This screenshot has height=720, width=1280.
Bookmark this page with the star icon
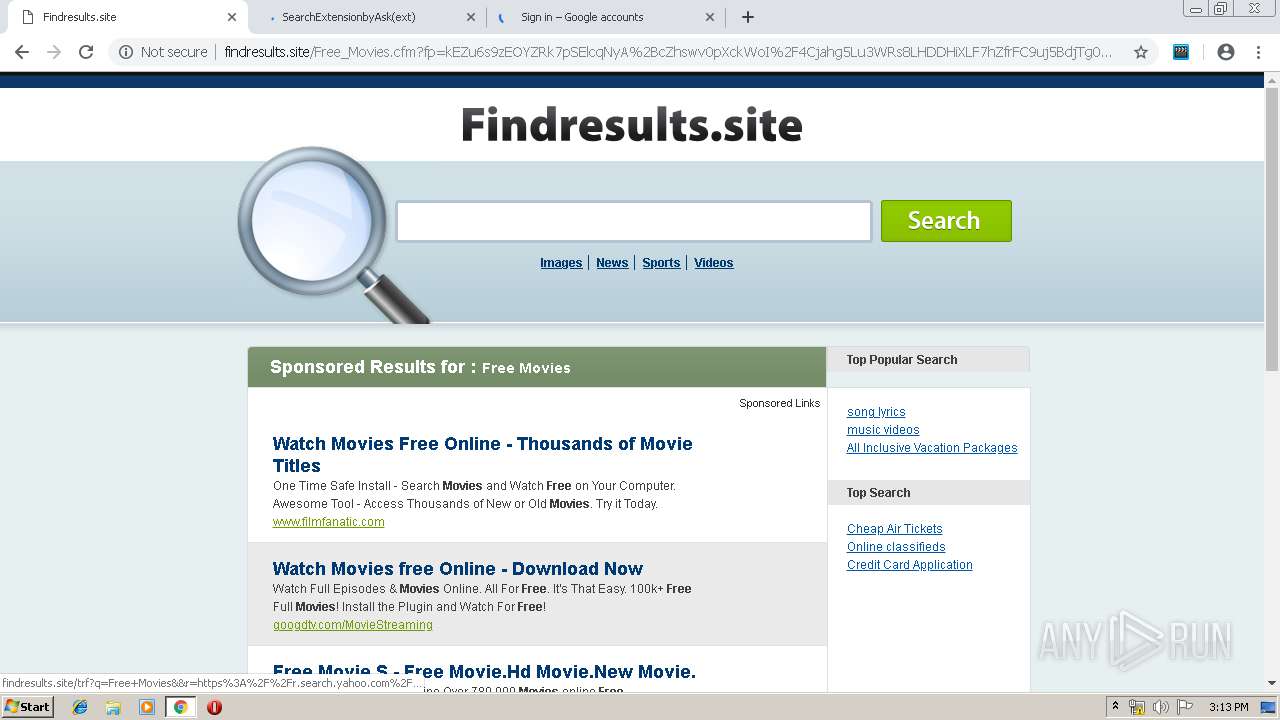[1140, 52]
